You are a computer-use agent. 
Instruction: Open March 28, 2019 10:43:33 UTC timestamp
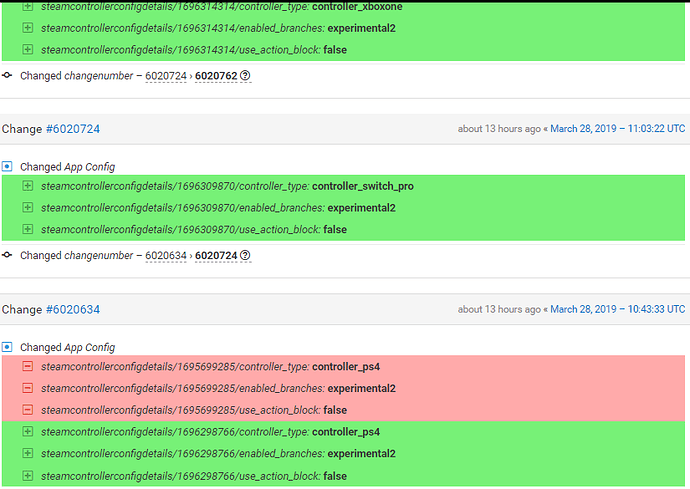click(x=617, y=309)
